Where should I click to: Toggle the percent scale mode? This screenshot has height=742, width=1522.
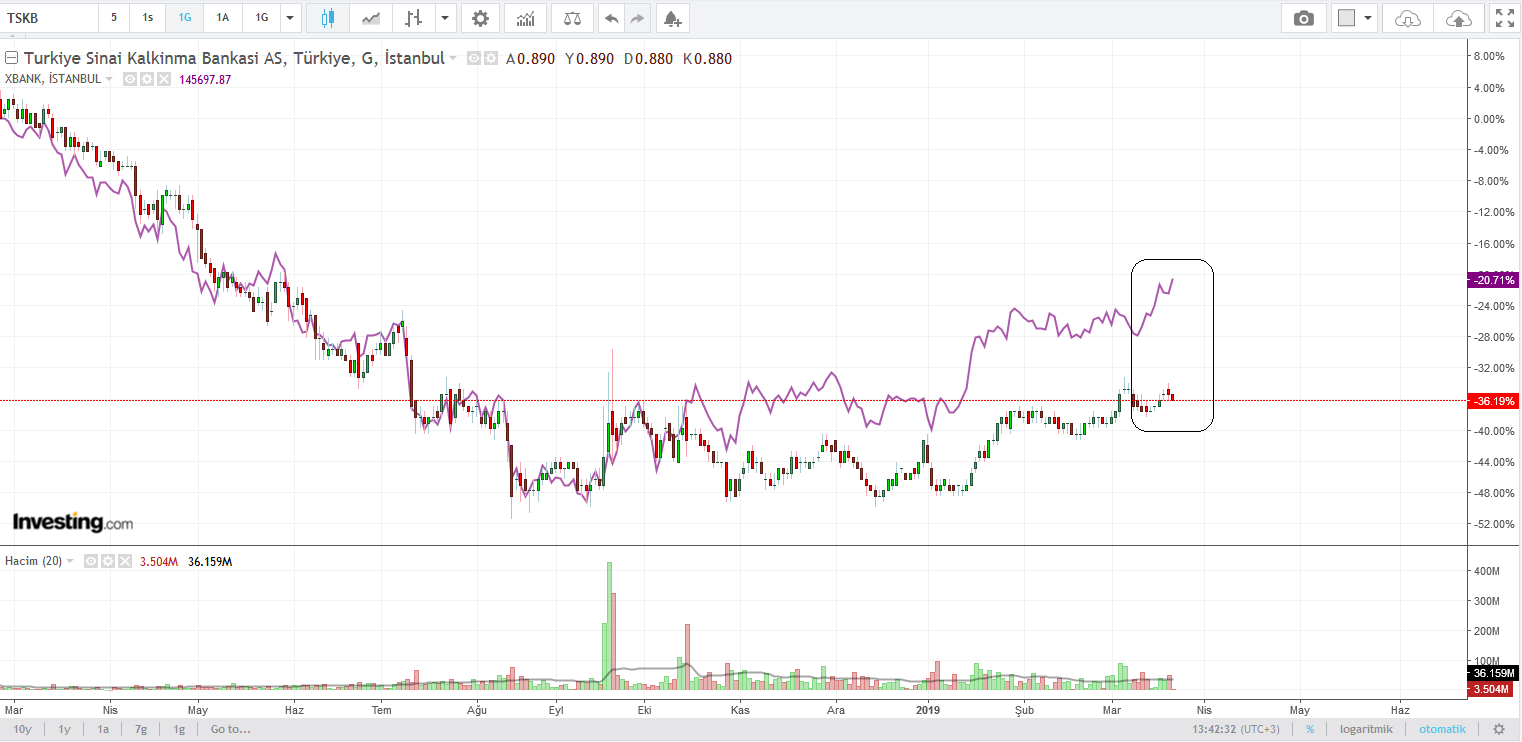pos(1310,729)
